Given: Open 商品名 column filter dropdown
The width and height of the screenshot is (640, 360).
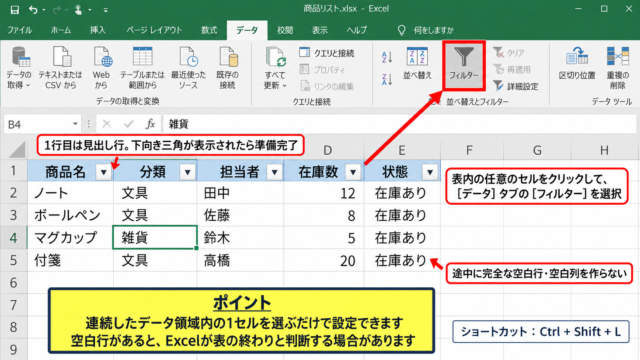Looking at the screenshot, I should click(104, 172).
